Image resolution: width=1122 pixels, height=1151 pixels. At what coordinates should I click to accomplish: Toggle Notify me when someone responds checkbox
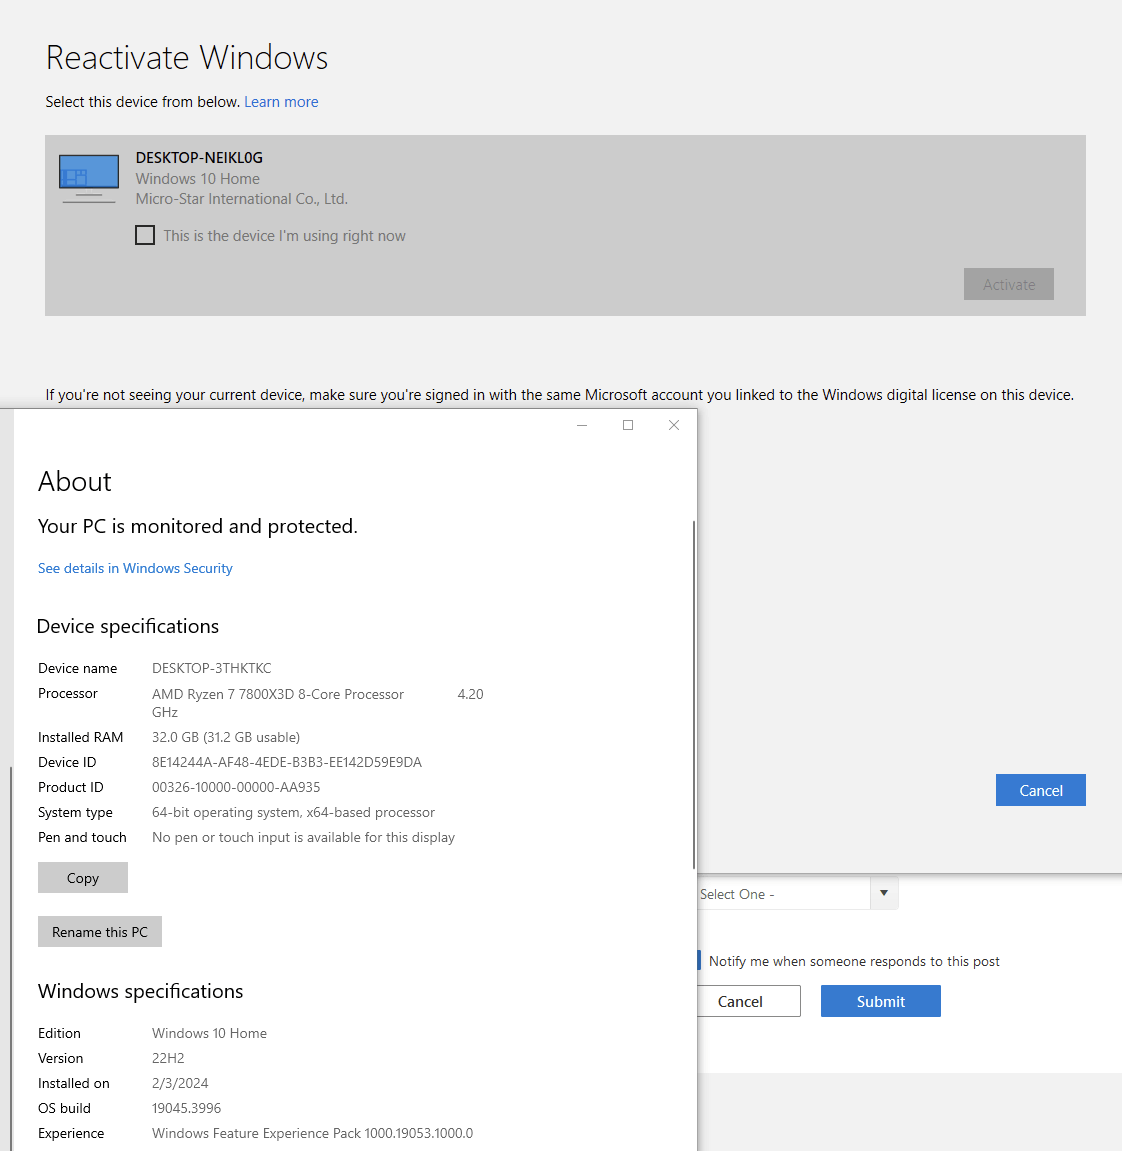[699, 961]
